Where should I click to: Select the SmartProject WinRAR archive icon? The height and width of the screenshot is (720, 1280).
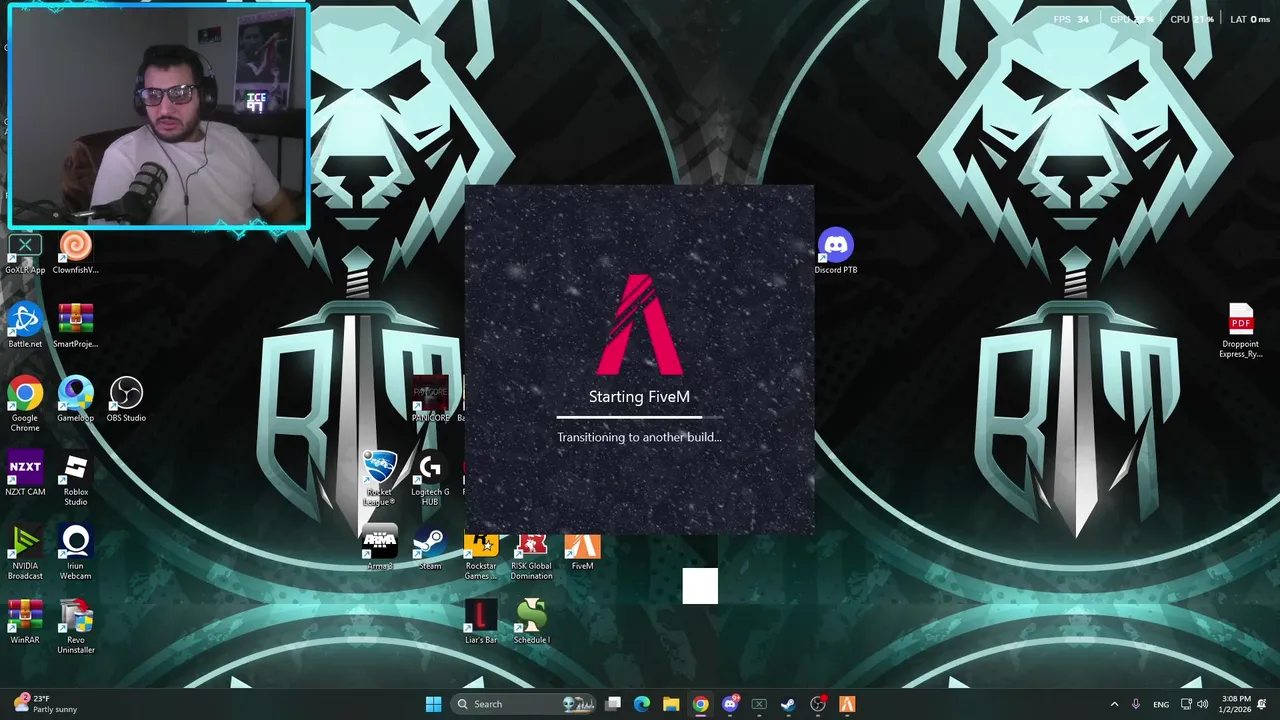(75, 326)
